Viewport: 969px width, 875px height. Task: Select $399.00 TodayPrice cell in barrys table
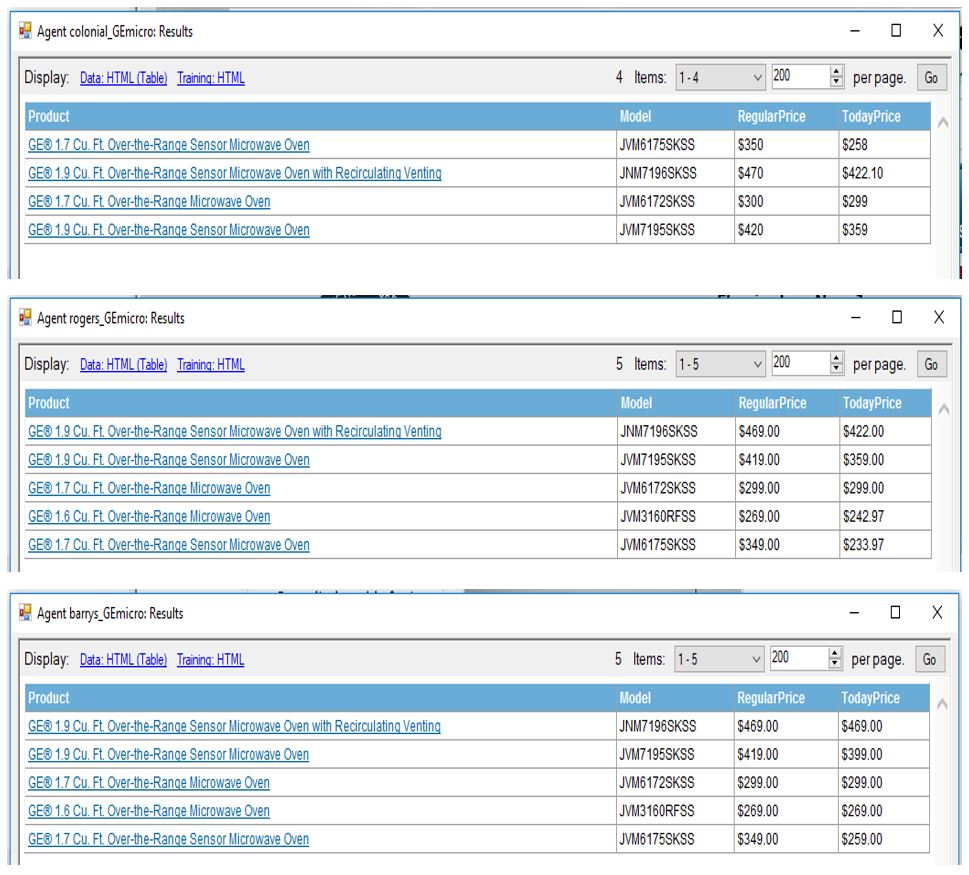pos(884,755)
